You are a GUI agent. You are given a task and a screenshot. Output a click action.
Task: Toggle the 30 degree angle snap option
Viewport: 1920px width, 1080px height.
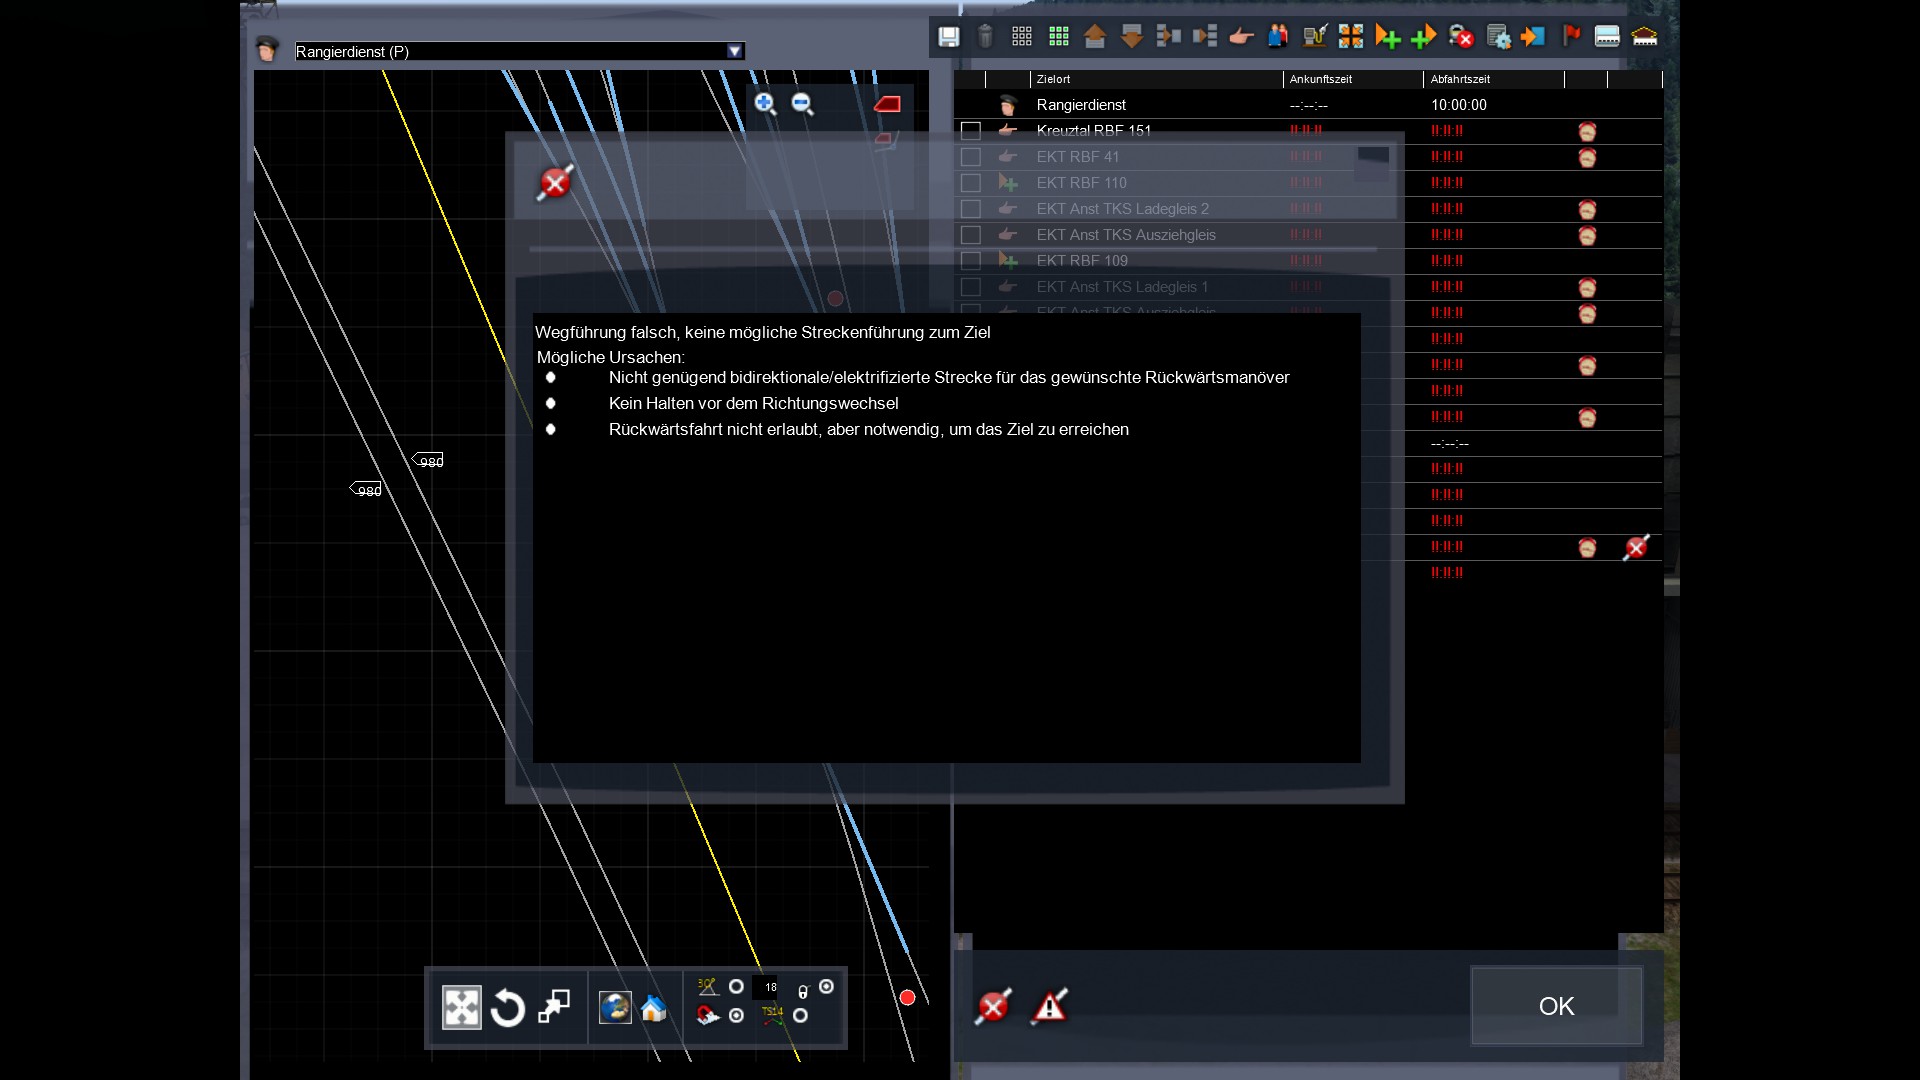736,987
